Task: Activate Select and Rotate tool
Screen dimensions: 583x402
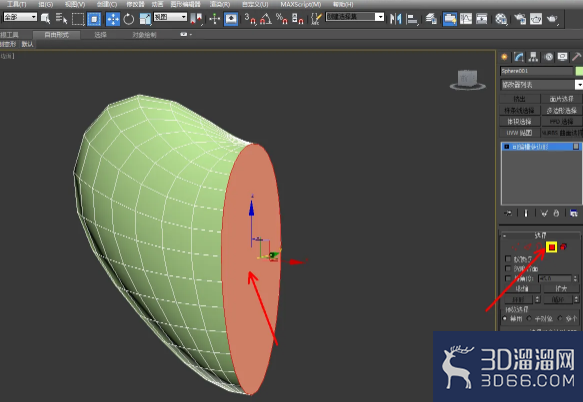Action: [x=129, y=19]
